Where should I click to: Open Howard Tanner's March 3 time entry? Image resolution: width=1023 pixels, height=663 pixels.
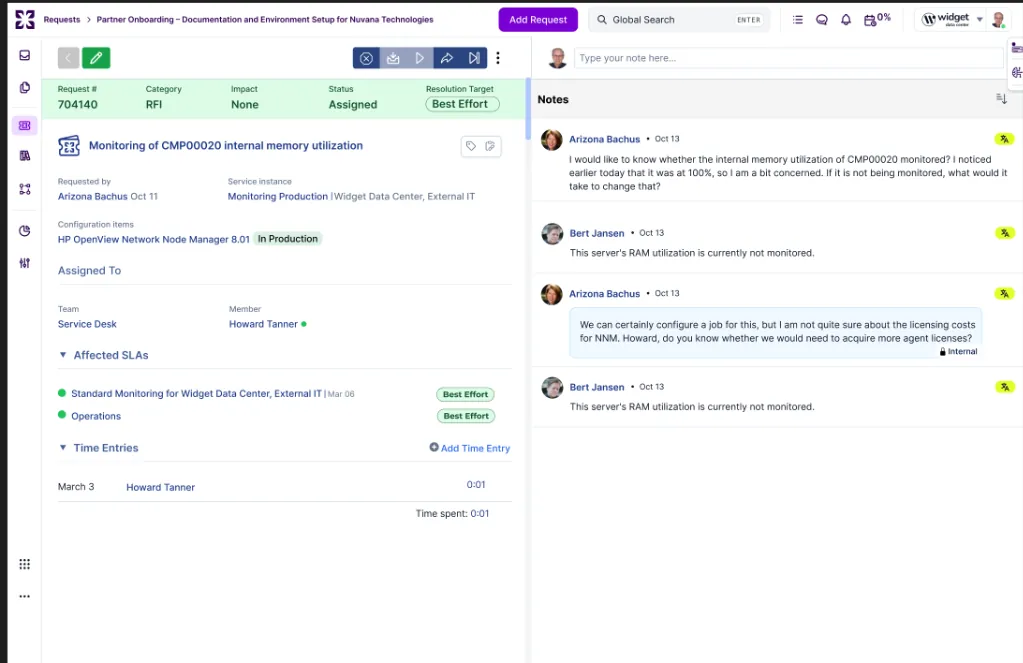click(160, 487)
